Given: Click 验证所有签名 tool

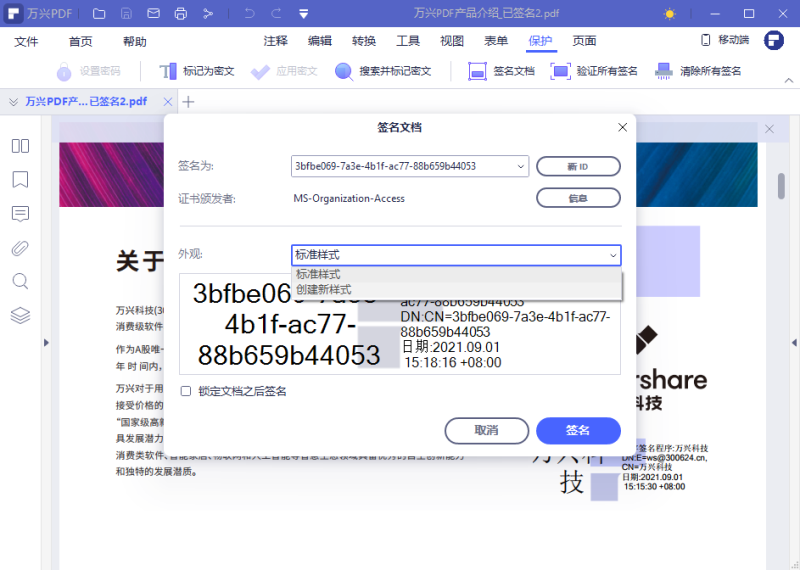Looking at the screenshot, I should pos(594,71).
